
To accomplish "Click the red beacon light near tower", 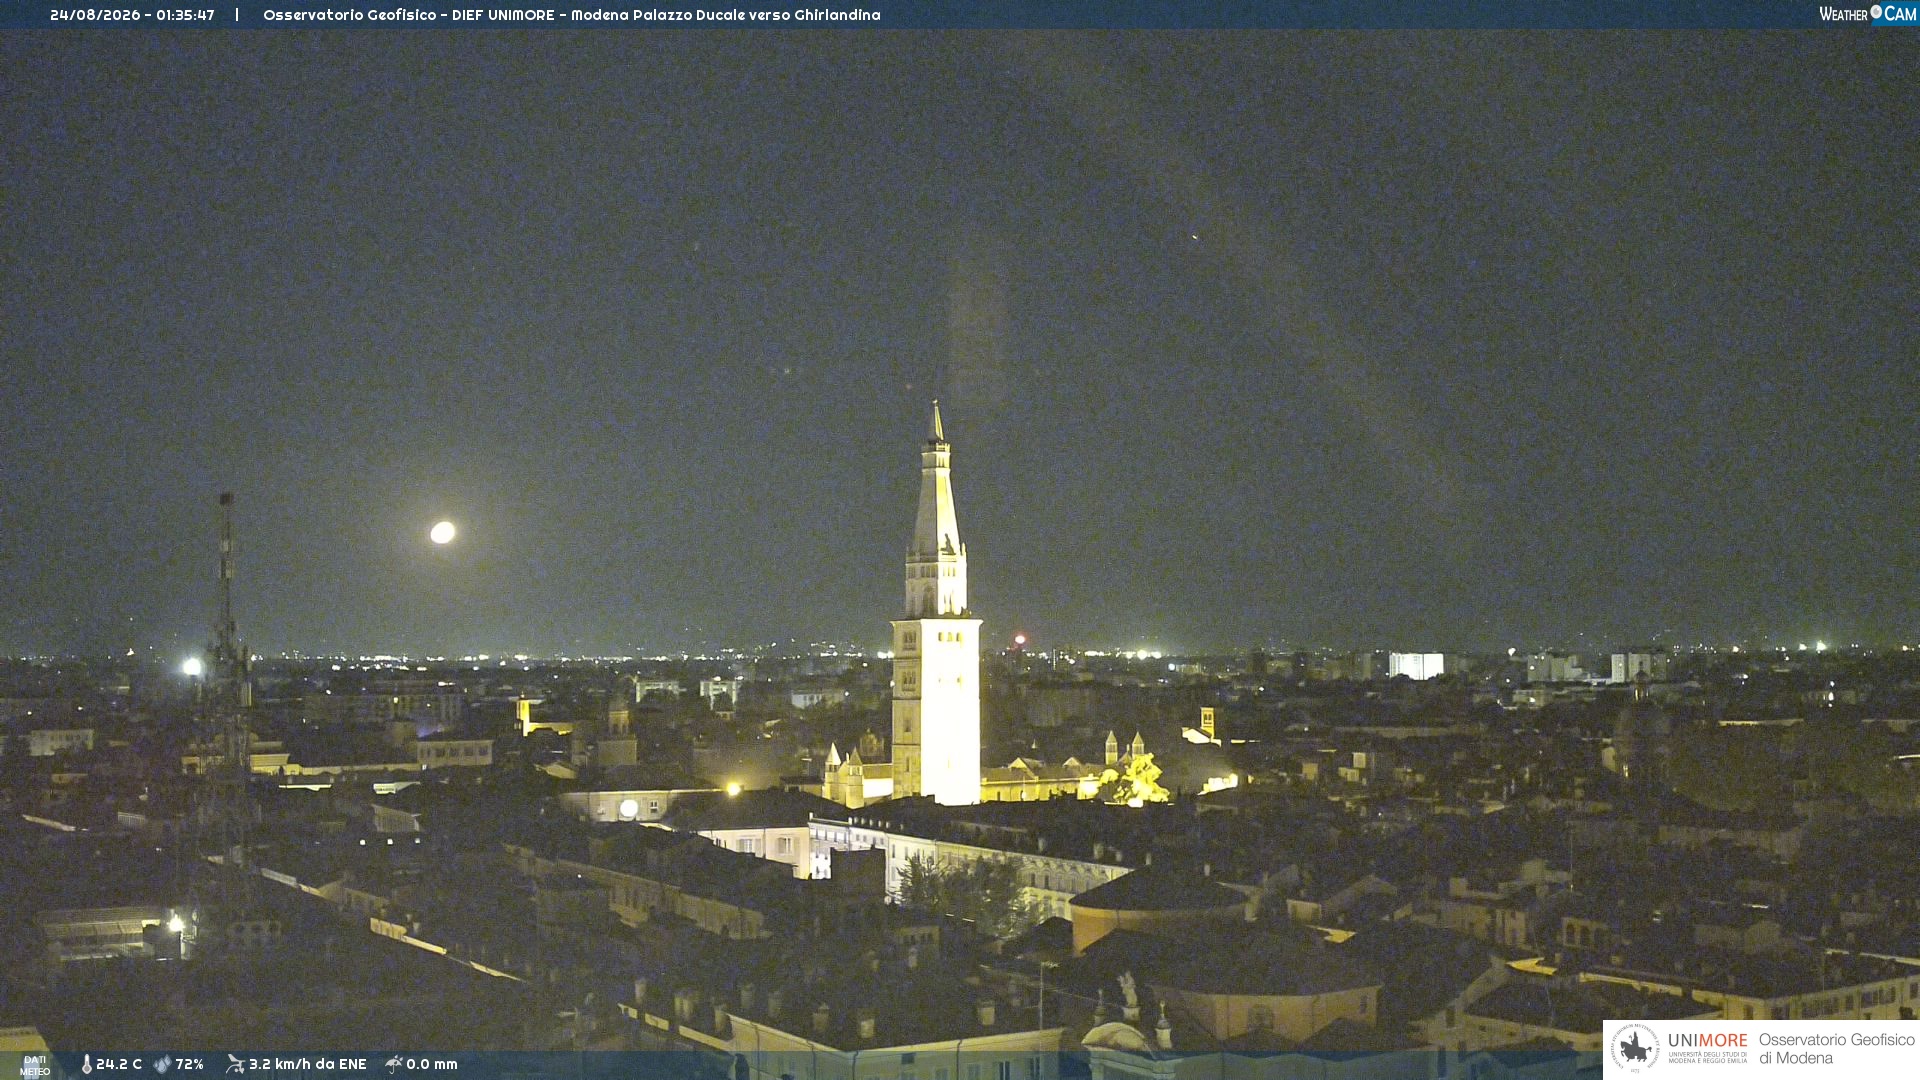I will [x=1020, y=640].
